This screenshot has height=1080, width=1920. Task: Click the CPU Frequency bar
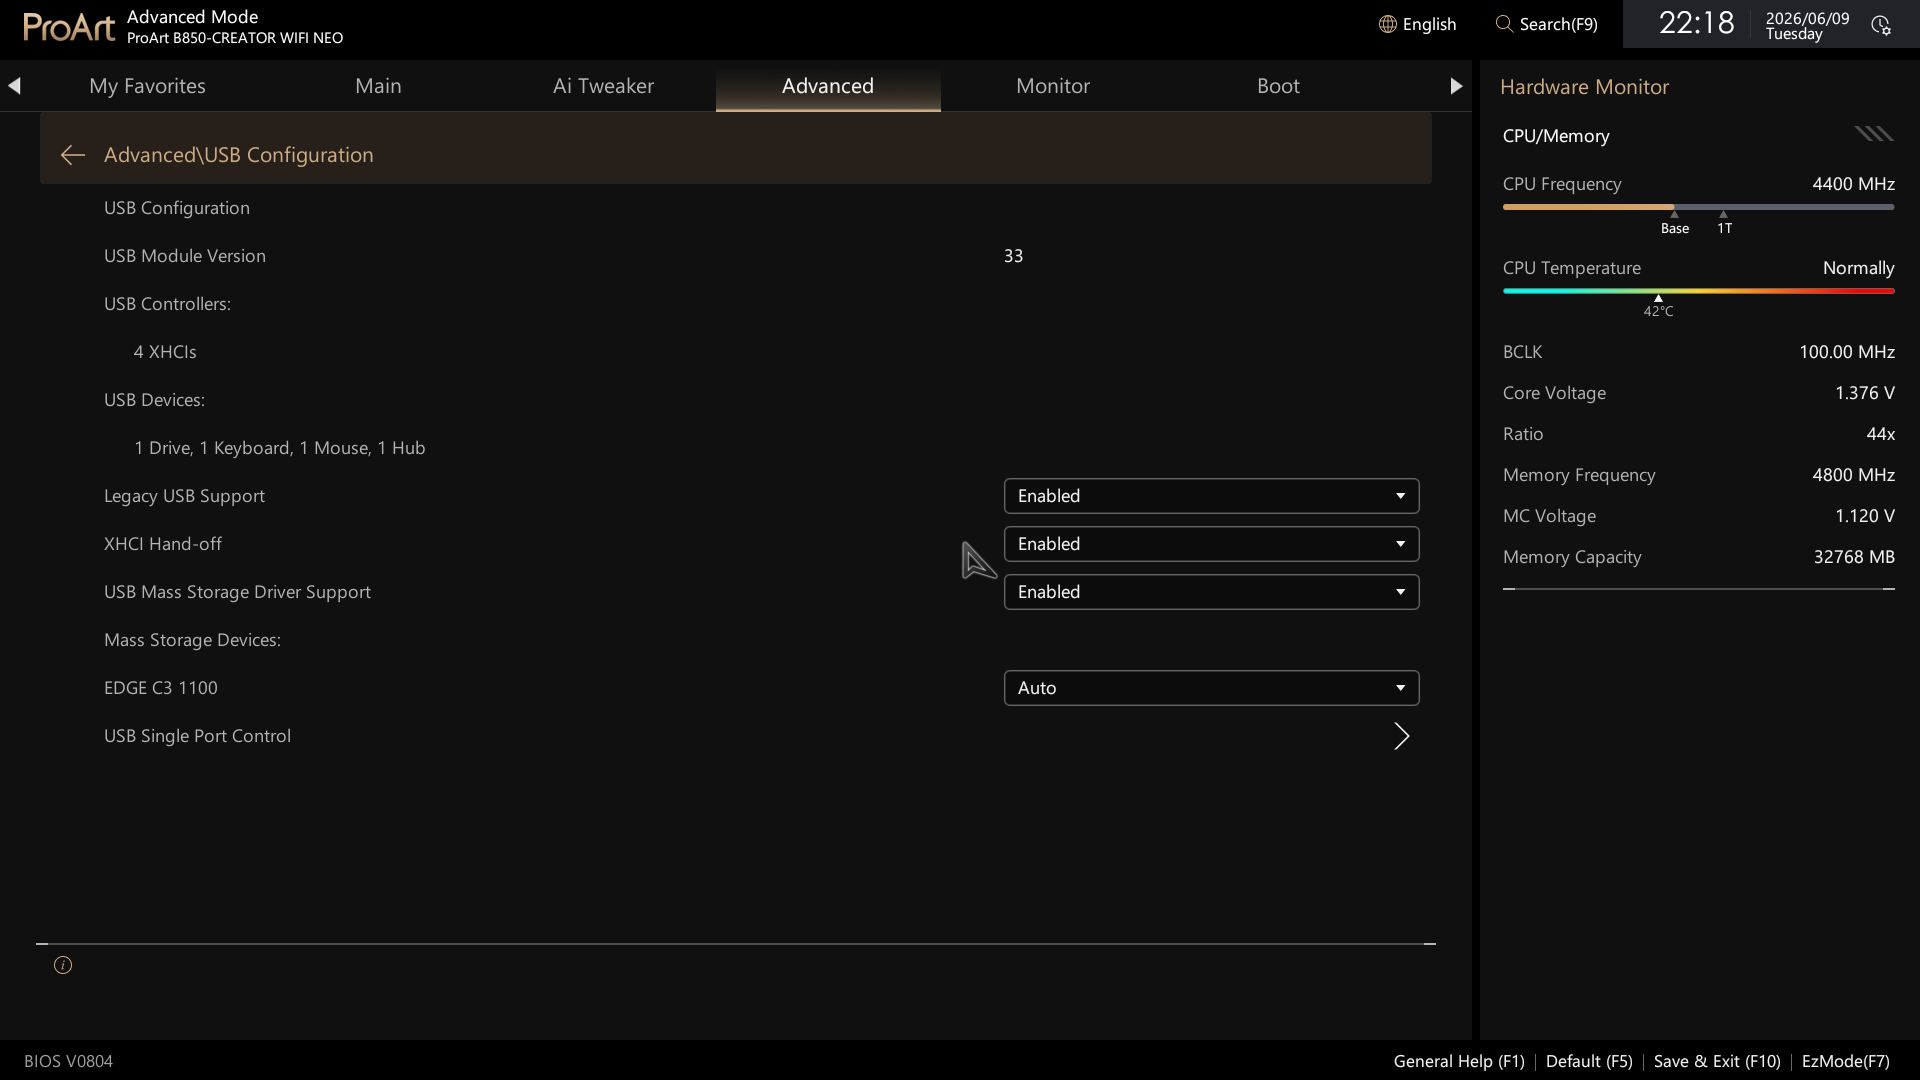[1698, 207]
